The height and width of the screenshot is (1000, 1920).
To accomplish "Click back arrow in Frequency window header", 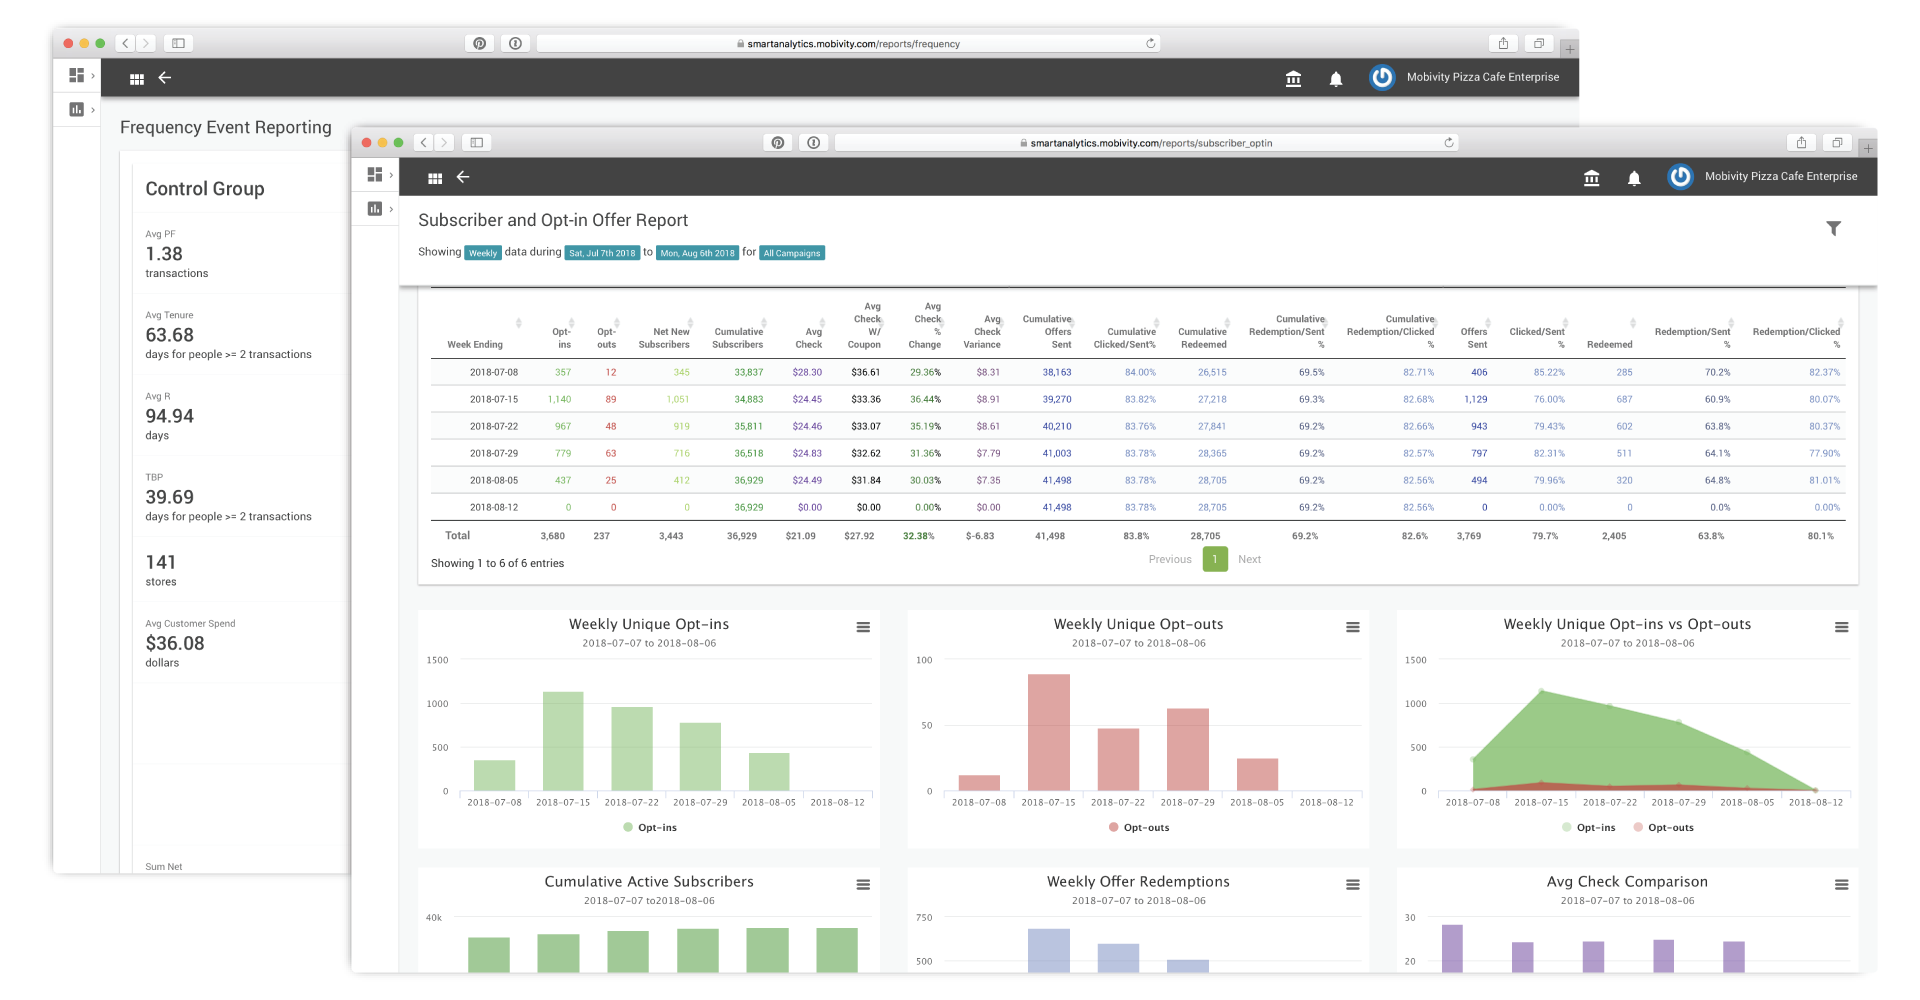I will click(x=165, y=78).
